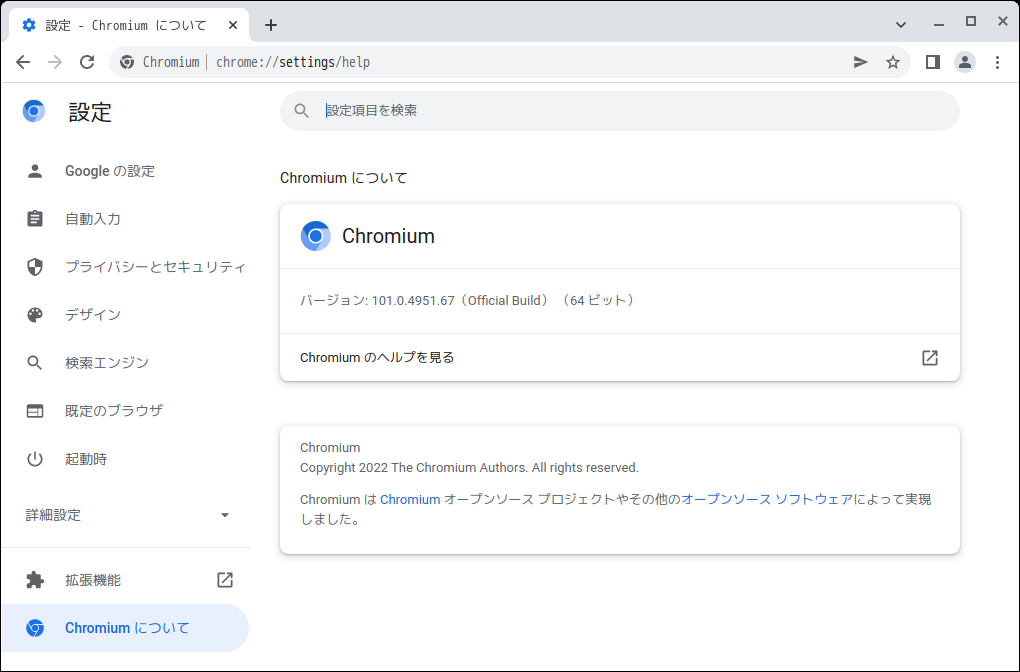
Task: Click the forward navigation arrow
Action: pos(55,62)
